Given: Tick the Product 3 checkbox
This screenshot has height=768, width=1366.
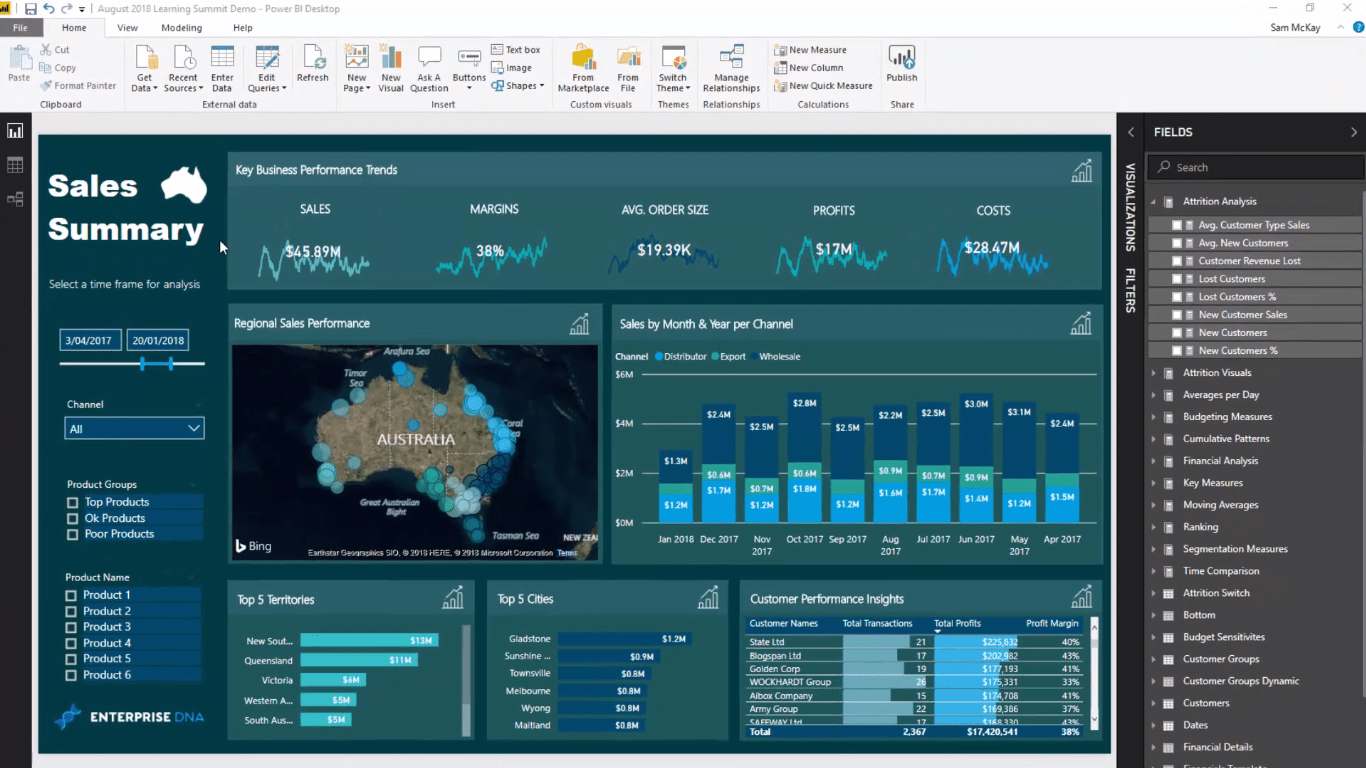Looking at the screenshot, I should click(71, 627).
